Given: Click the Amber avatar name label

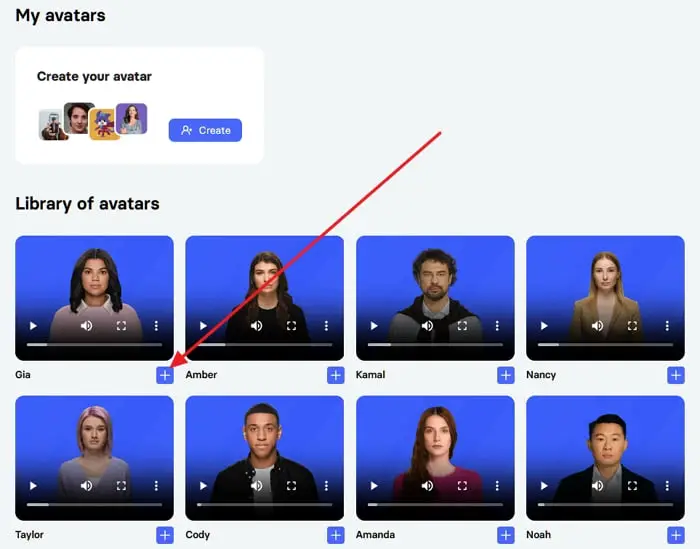Looking at the screenshot, I should 201,374.
